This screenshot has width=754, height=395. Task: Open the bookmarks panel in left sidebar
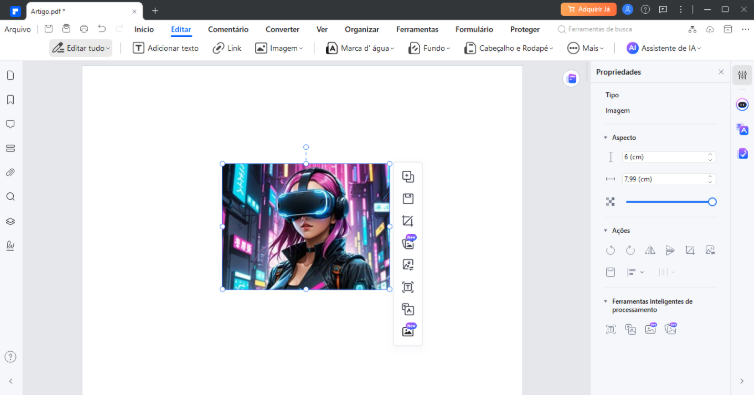10,100
